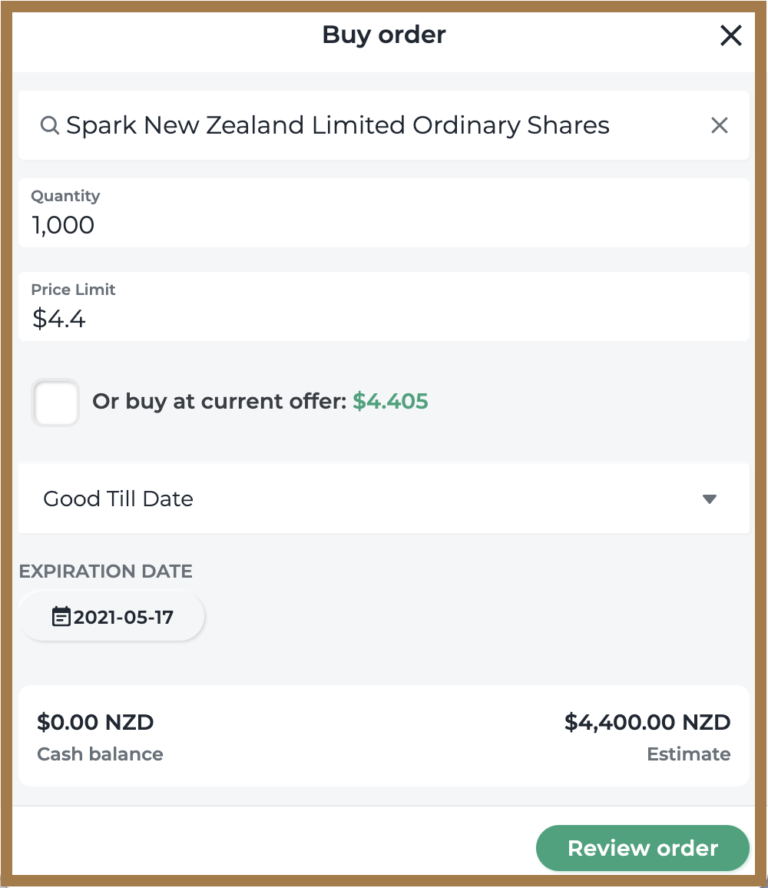Click the Buy order title text
The image size is (768, 888).
click(383, 35)
